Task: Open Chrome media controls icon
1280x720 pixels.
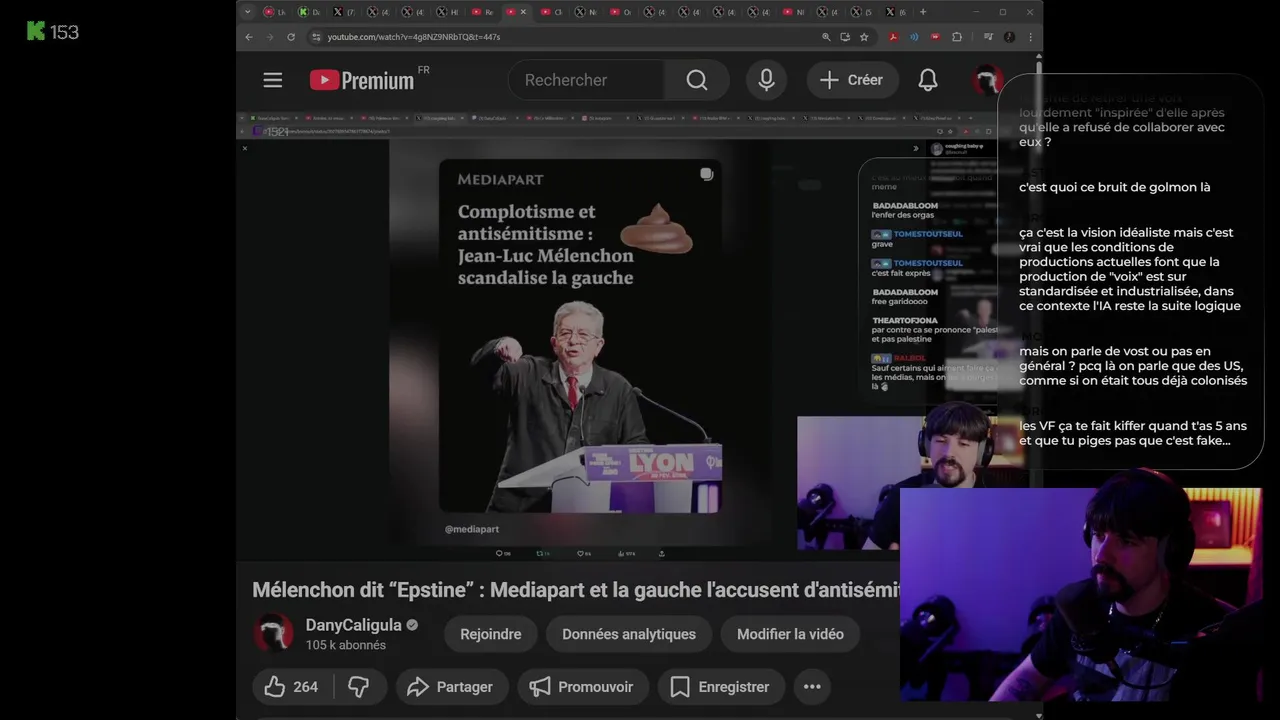Action: [988, 37]
